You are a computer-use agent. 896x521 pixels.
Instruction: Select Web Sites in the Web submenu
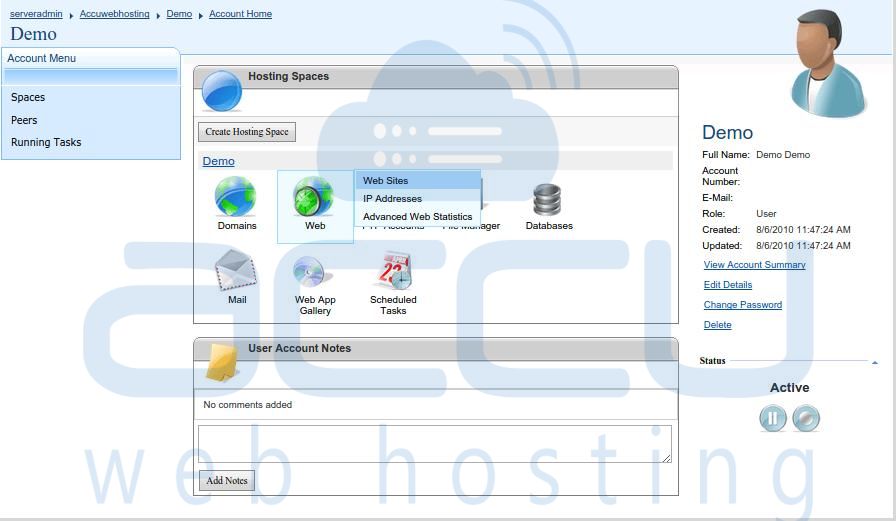418,181
